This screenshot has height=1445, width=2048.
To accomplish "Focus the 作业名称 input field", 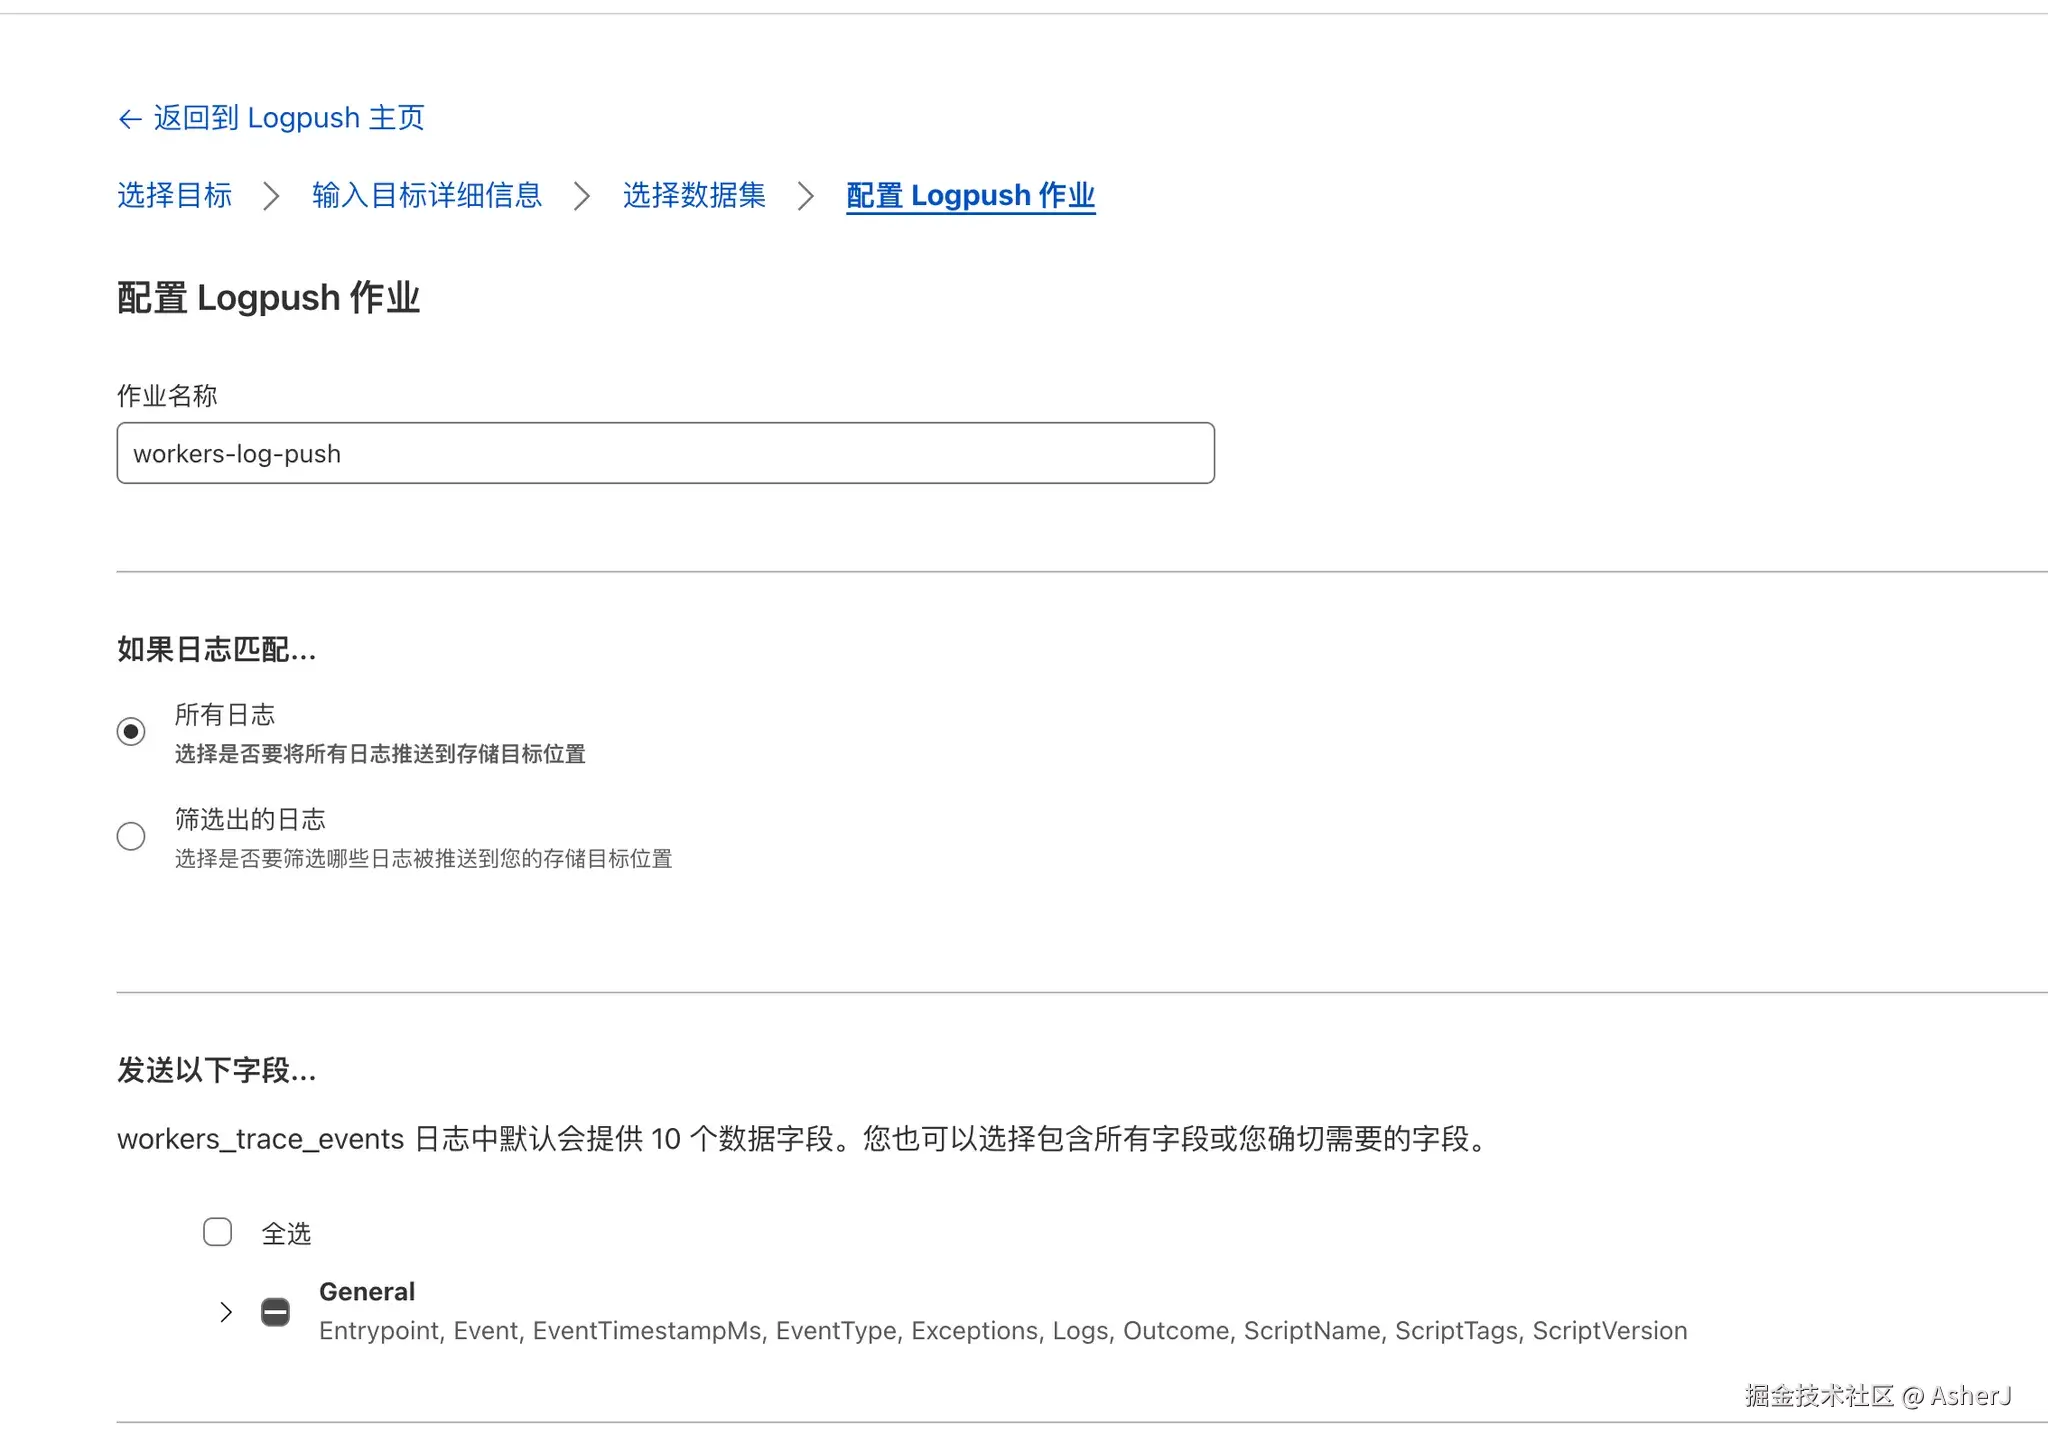I will click(x=665, y=453).
